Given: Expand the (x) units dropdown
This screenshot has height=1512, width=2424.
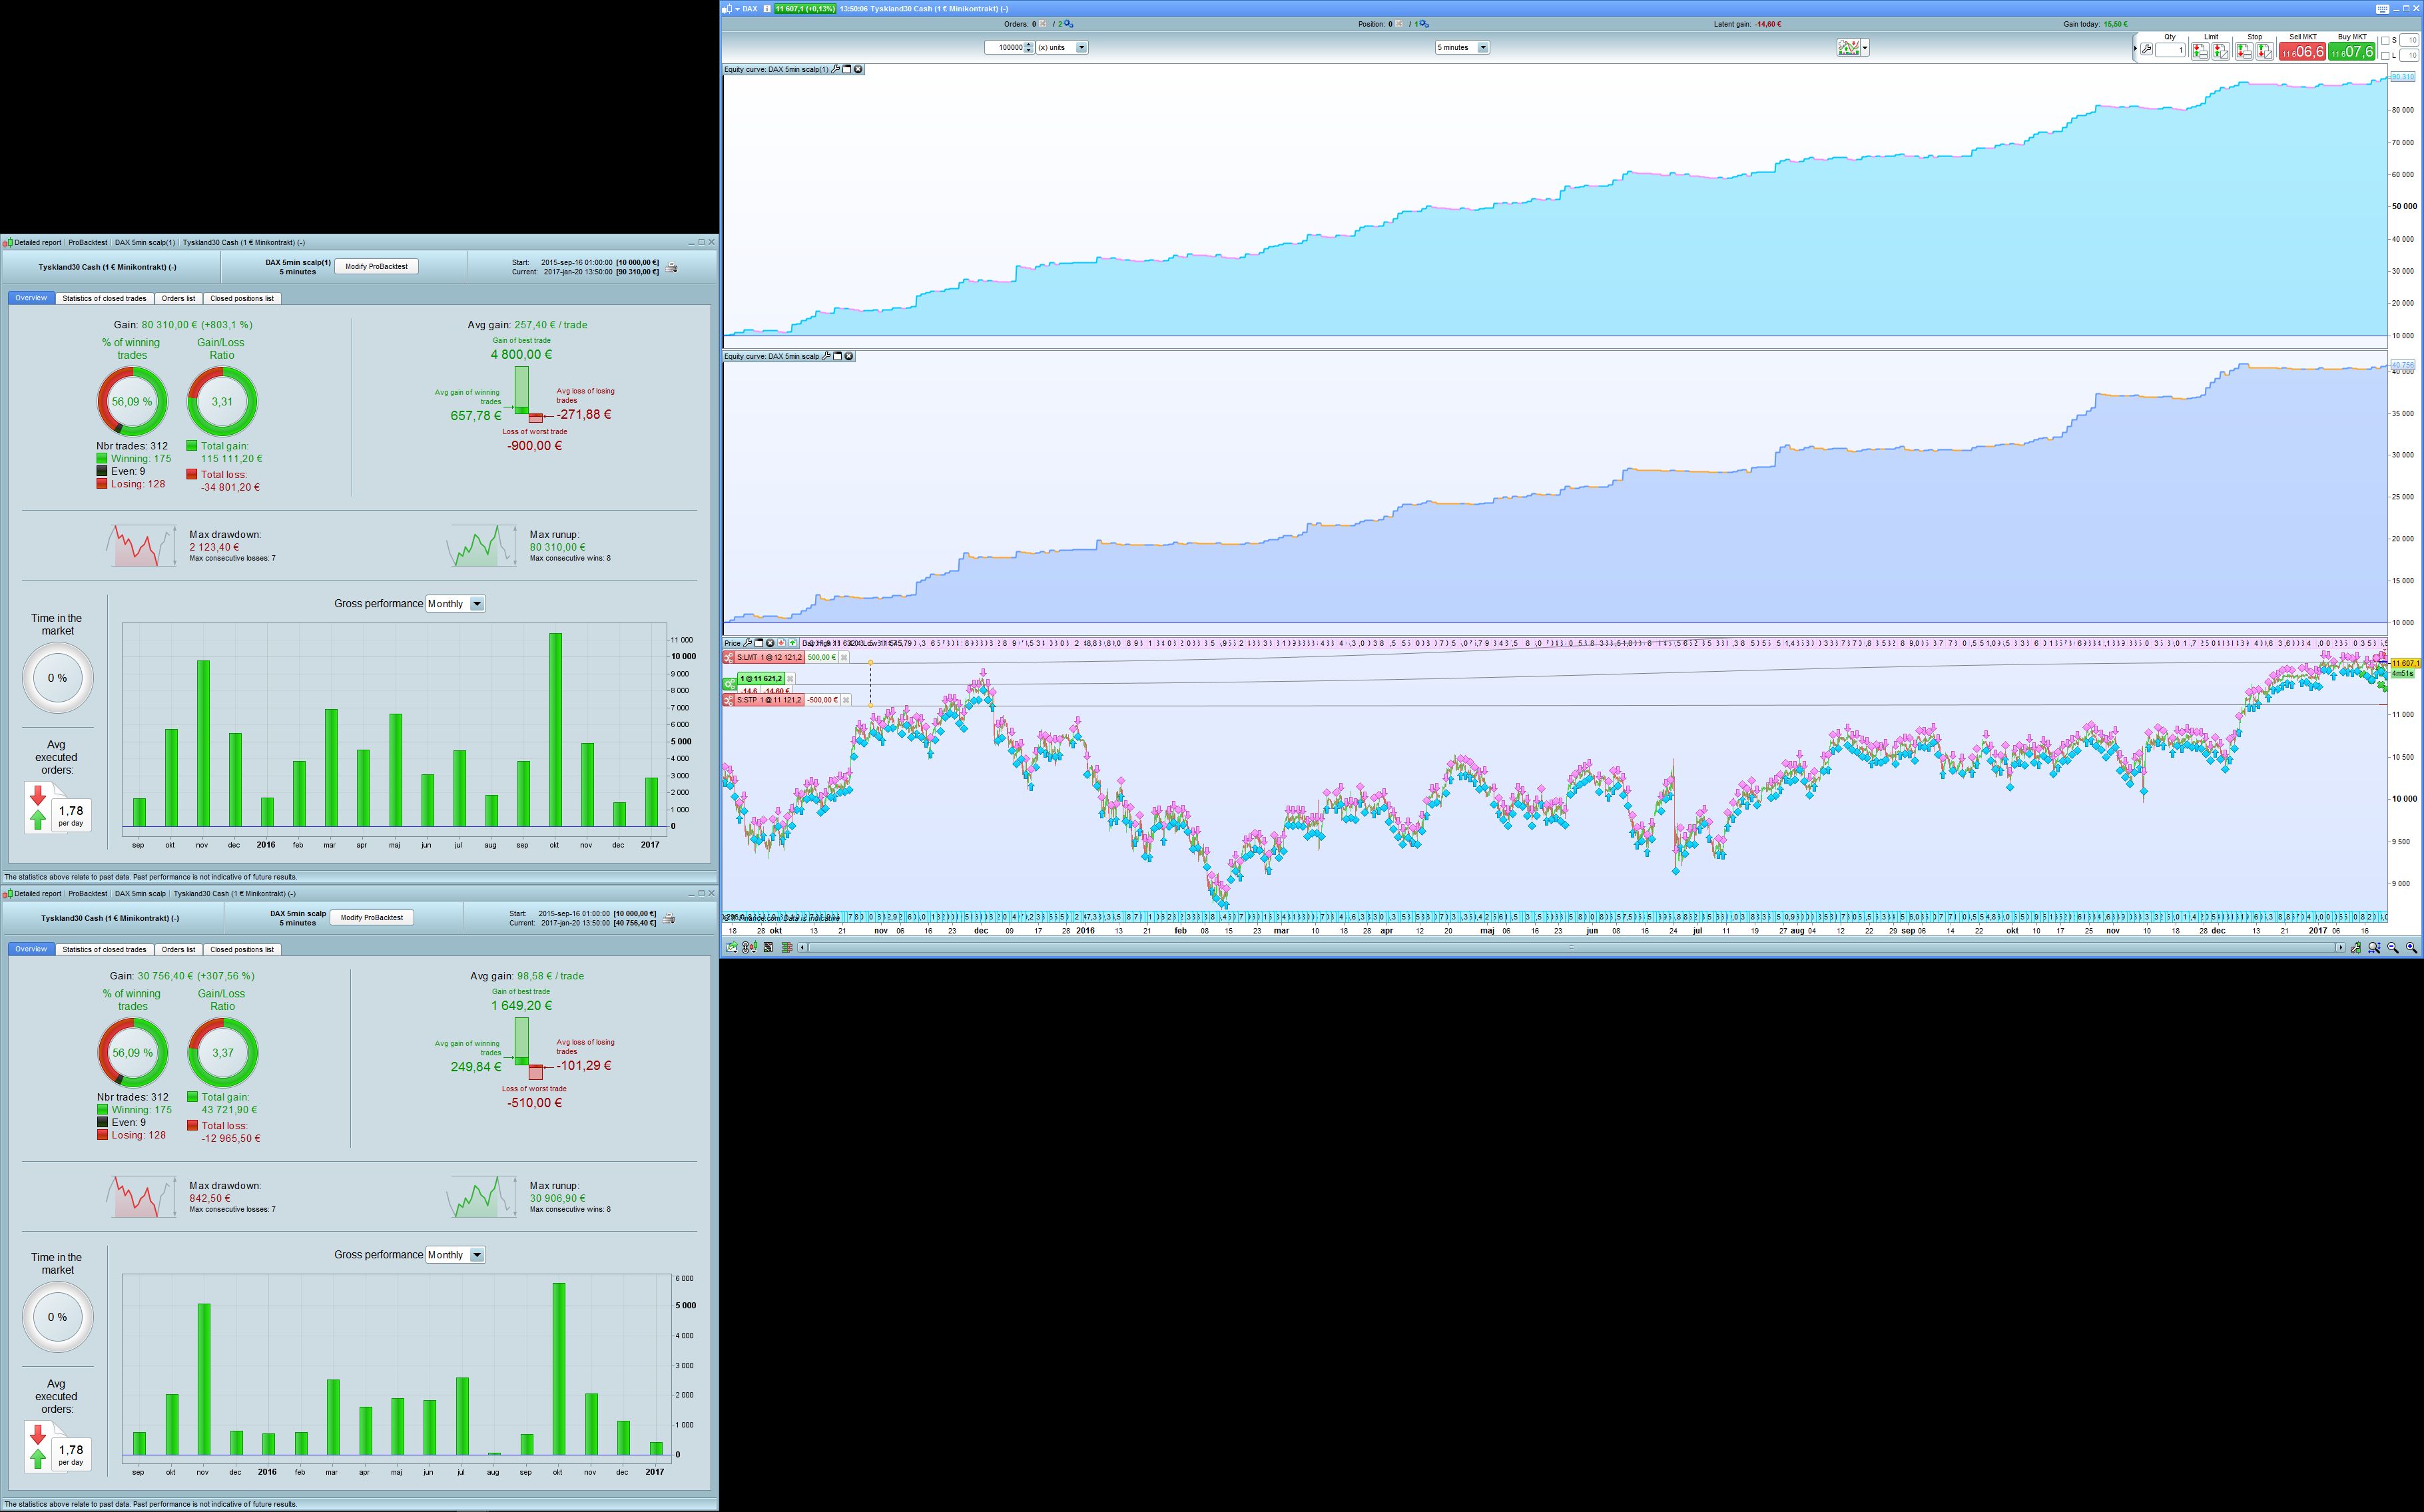Looking at the screenshot, I should (x=1081, y=47).
